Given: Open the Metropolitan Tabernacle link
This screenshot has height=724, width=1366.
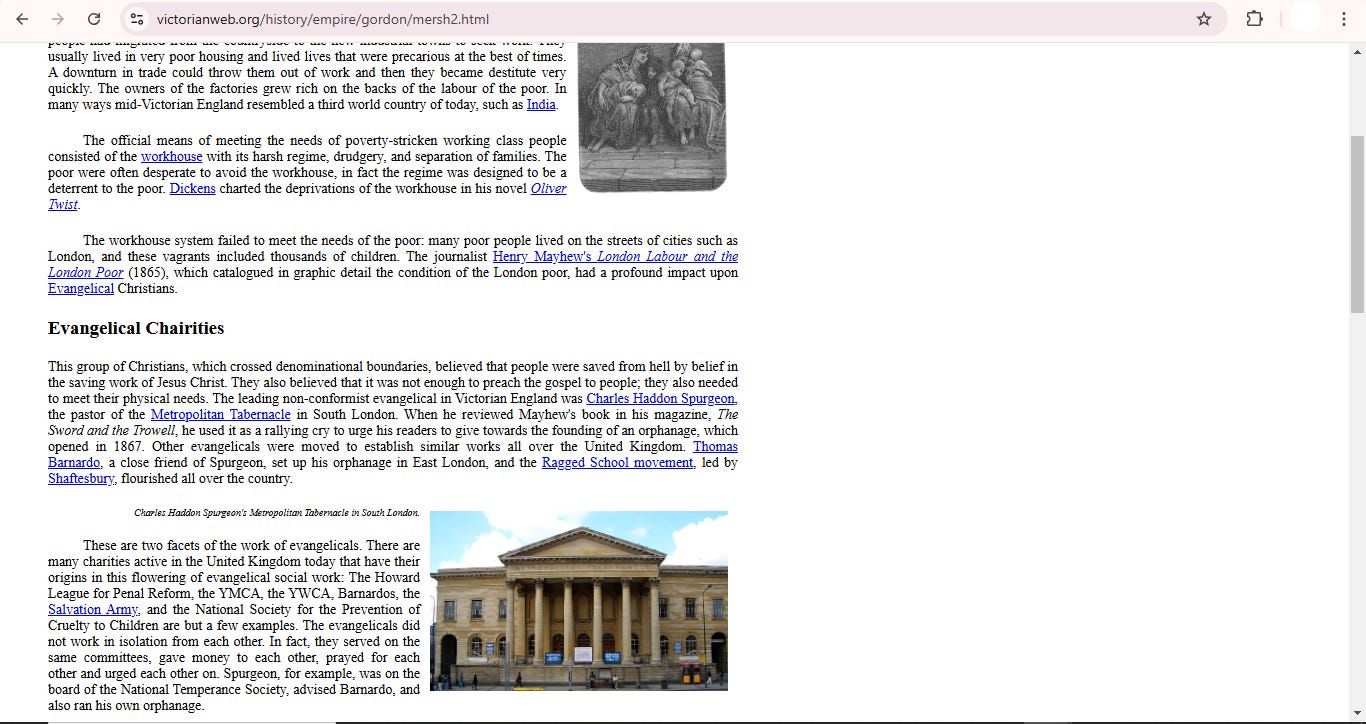Looking at the screenshot, I should 220,415.
